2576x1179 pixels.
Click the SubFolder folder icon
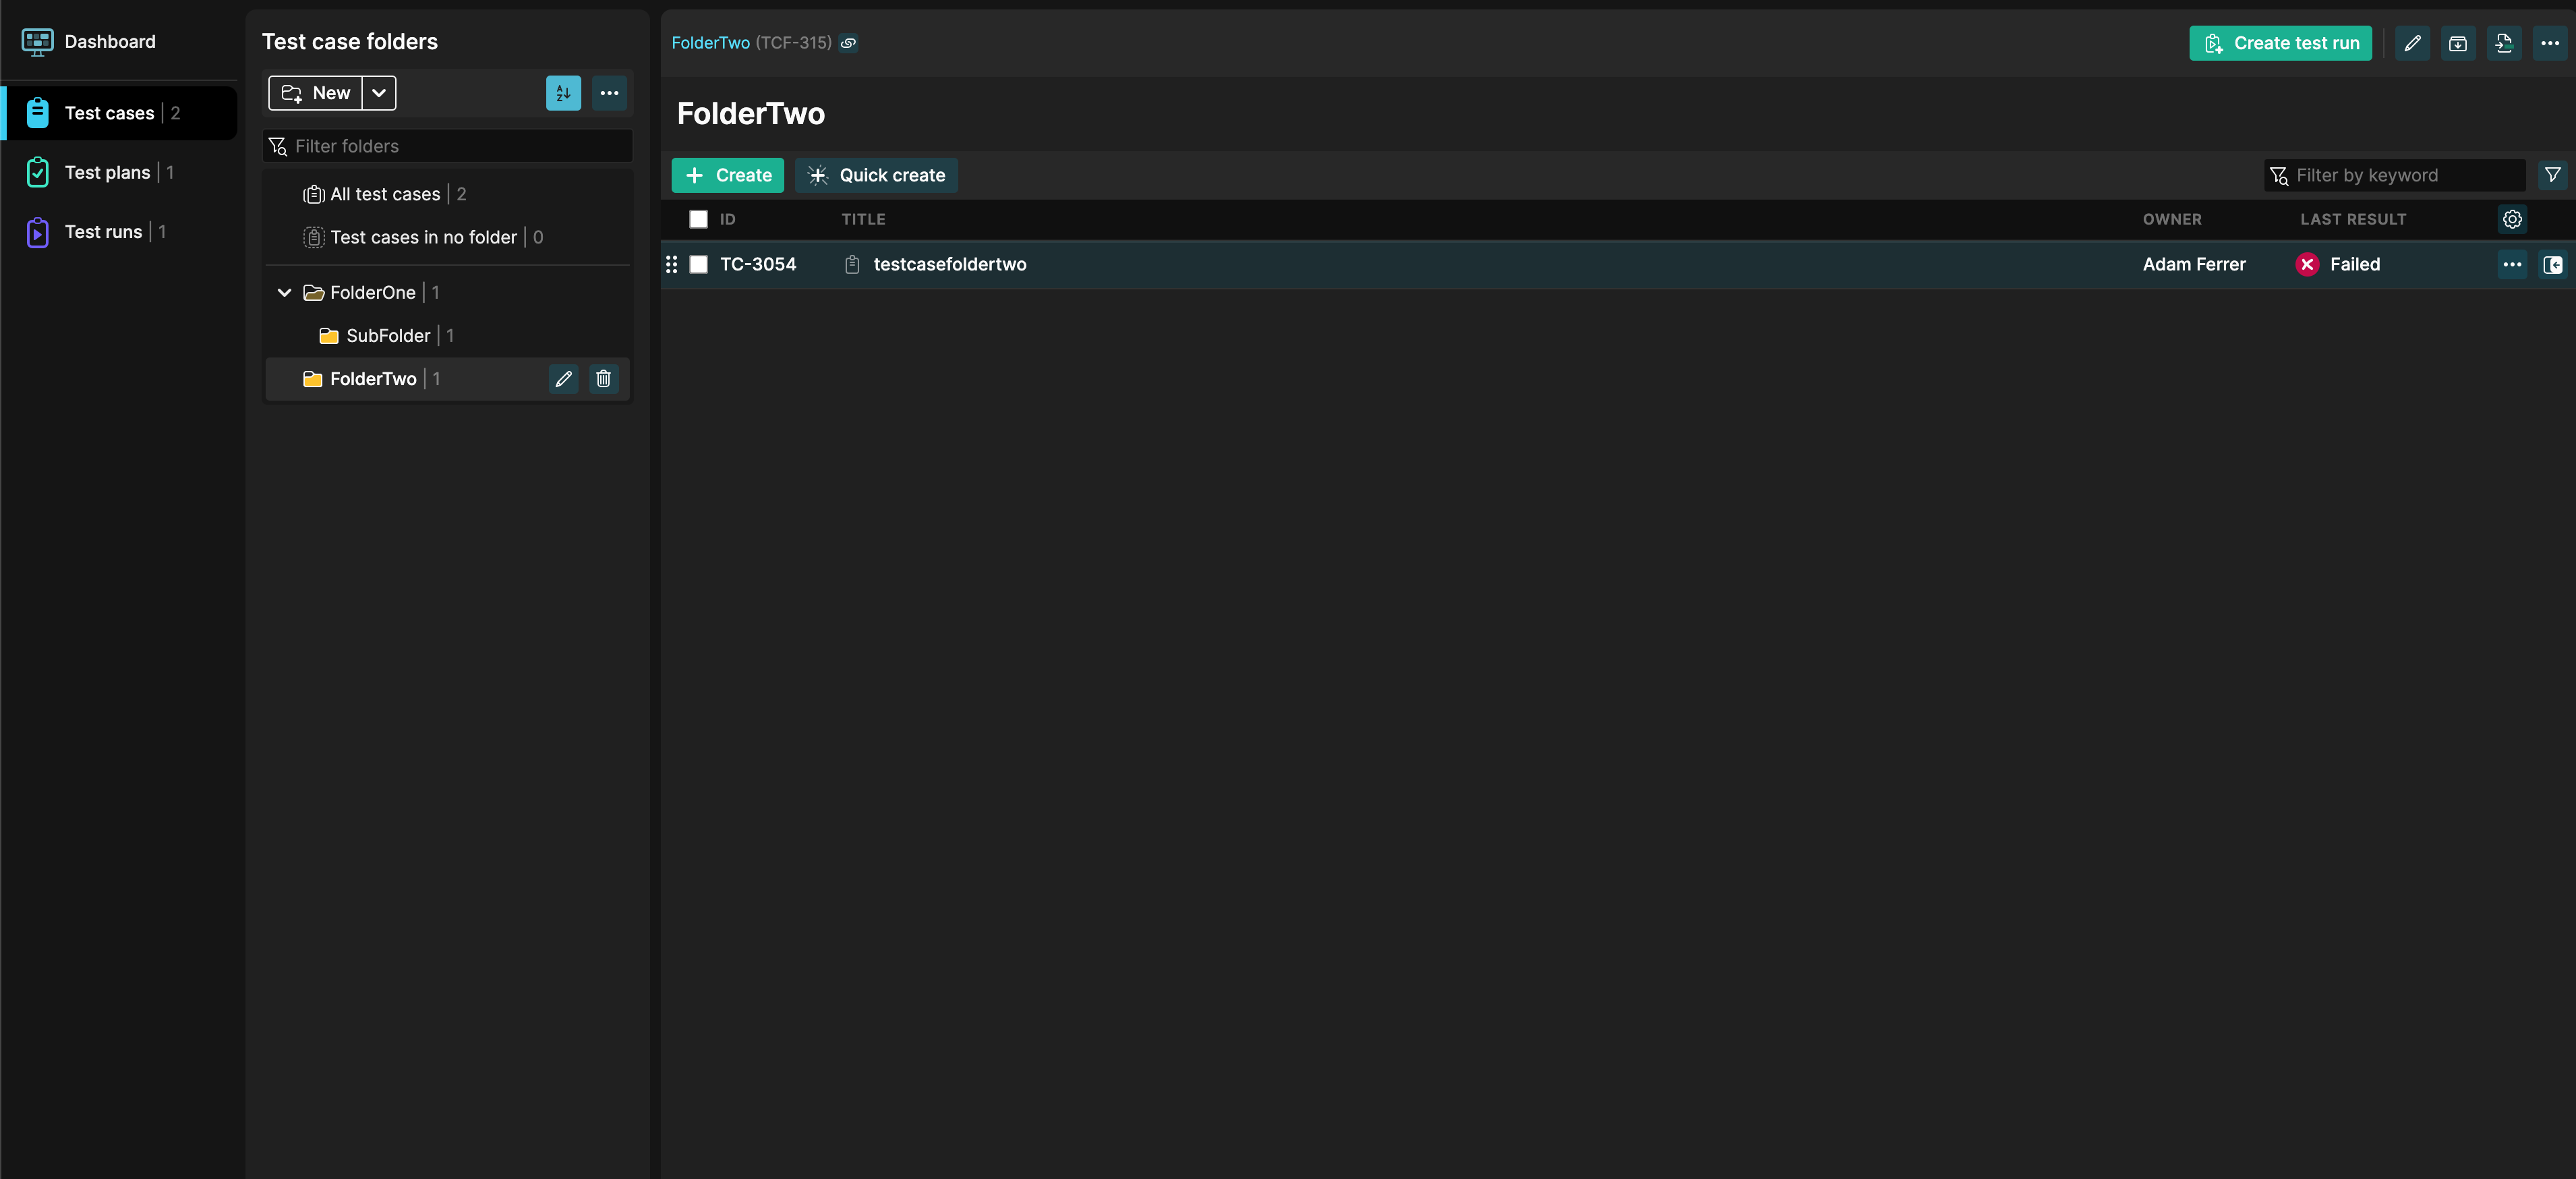328,335
